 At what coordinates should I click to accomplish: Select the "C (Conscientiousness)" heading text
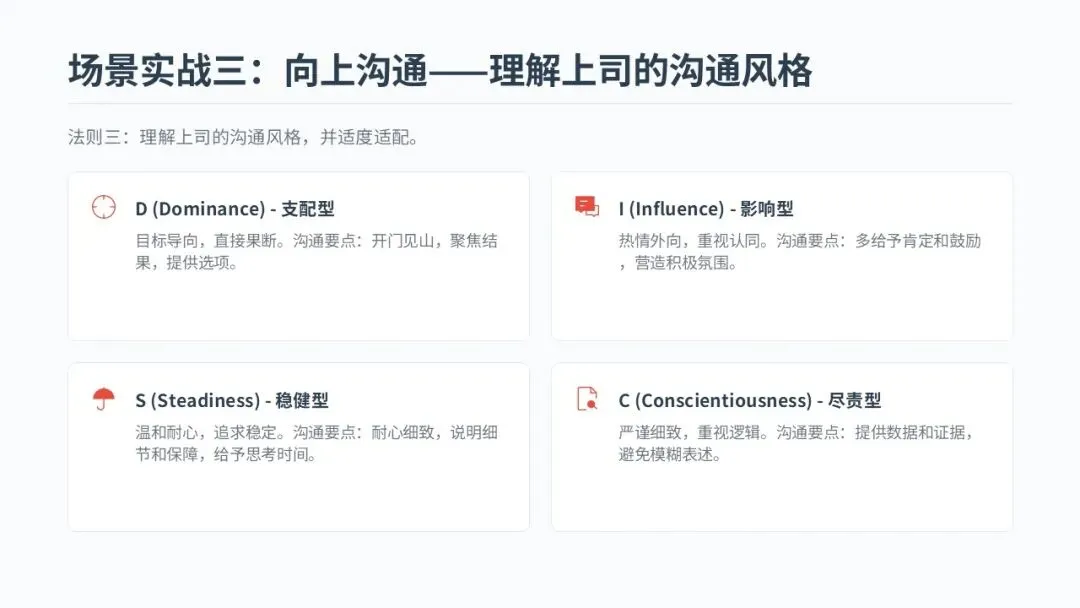(714, 401)
